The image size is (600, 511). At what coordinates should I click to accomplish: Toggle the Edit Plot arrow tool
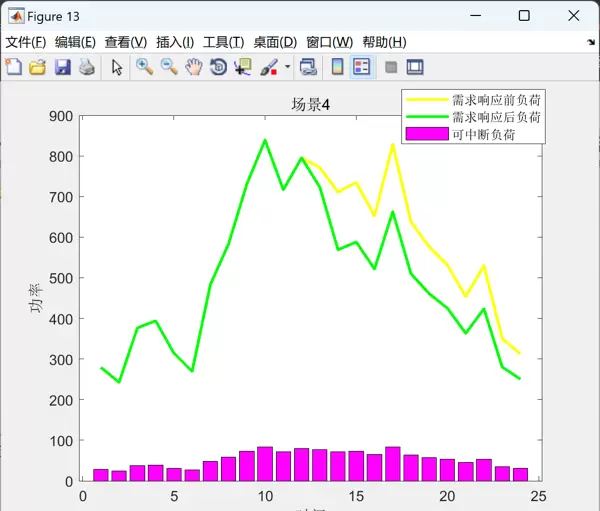(117, 67)
